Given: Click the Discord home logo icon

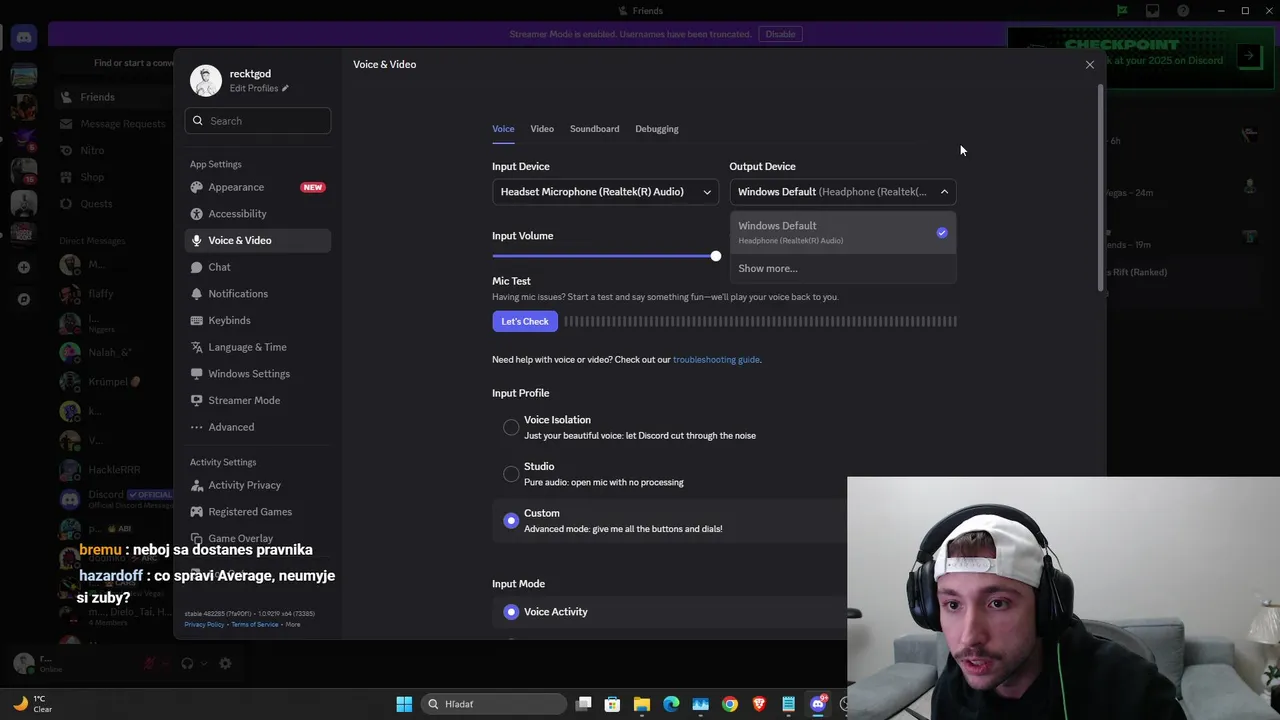Looking at the screenshot, I should [24, 38].
